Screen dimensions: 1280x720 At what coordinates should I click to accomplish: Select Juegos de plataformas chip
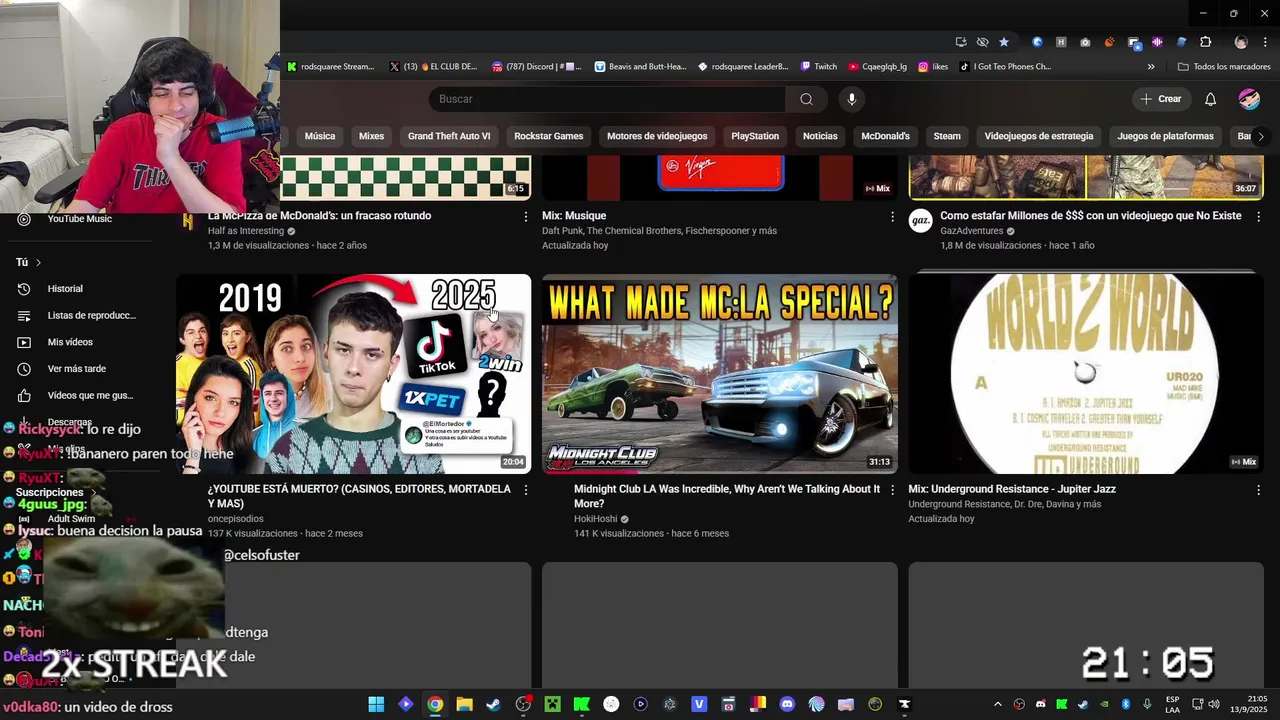click(1165, 136)
